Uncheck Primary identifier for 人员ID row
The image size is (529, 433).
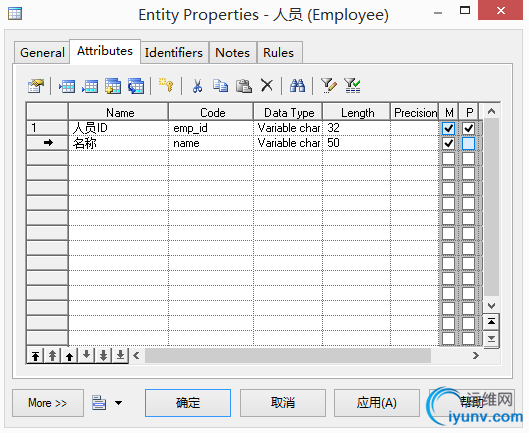click(x=469, y=128)
